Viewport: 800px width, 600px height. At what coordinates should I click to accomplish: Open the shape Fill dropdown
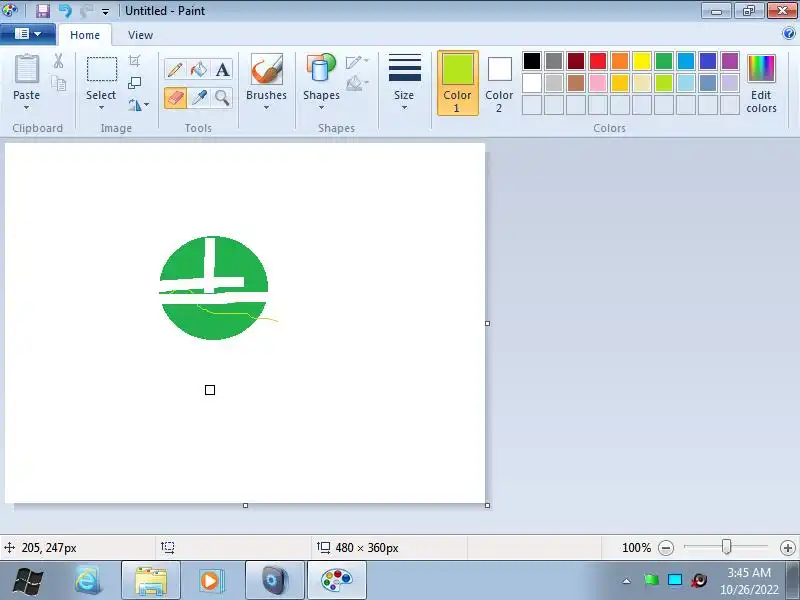pos(357,83)
